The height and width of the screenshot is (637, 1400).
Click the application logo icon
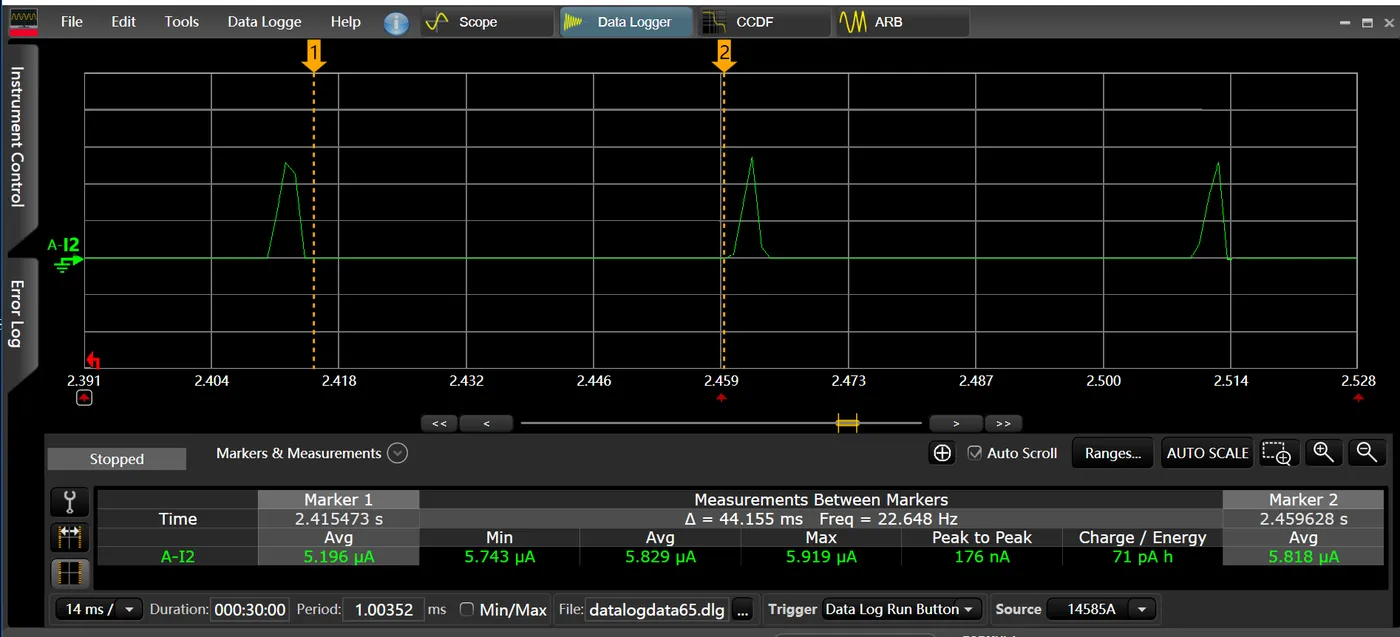[x=22, y=21]
